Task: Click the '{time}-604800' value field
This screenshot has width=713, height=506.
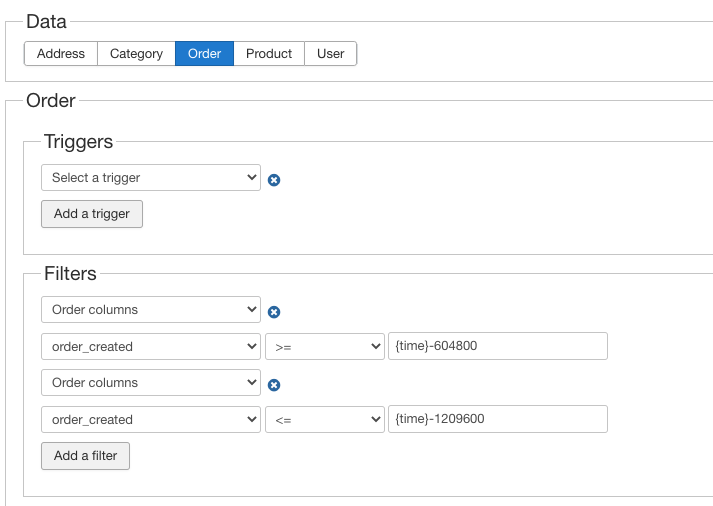Action: coord(498,347)
